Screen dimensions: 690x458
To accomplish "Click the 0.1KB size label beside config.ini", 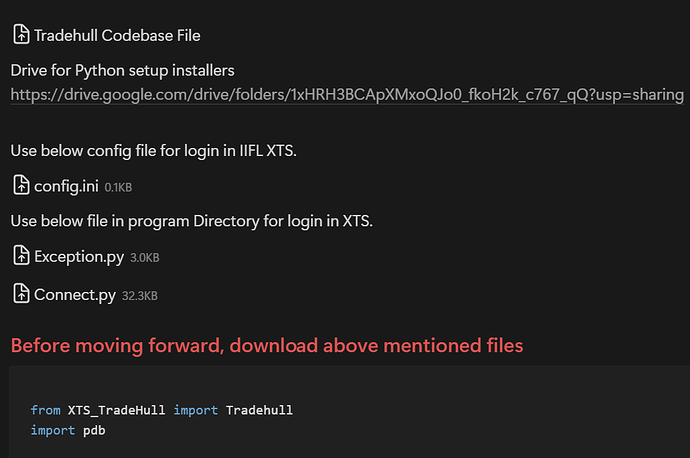I will pyautogui.click(x=118, y=187).
